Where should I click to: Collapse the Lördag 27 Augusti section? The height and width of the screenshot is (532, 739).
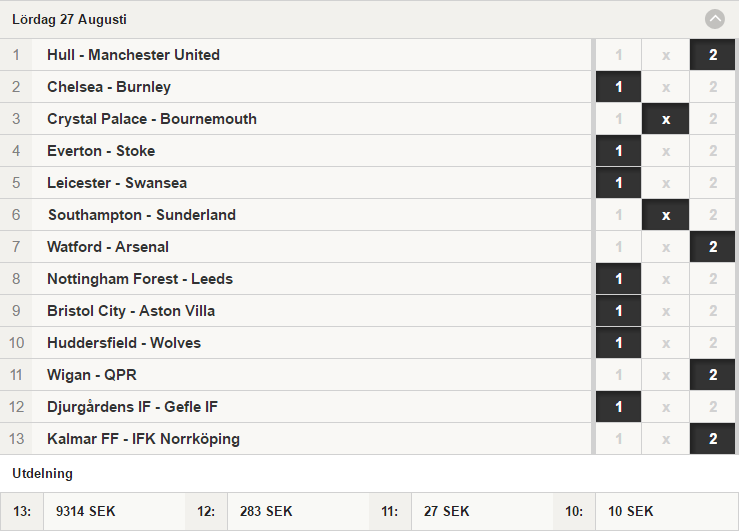click(x=714, y=19)
